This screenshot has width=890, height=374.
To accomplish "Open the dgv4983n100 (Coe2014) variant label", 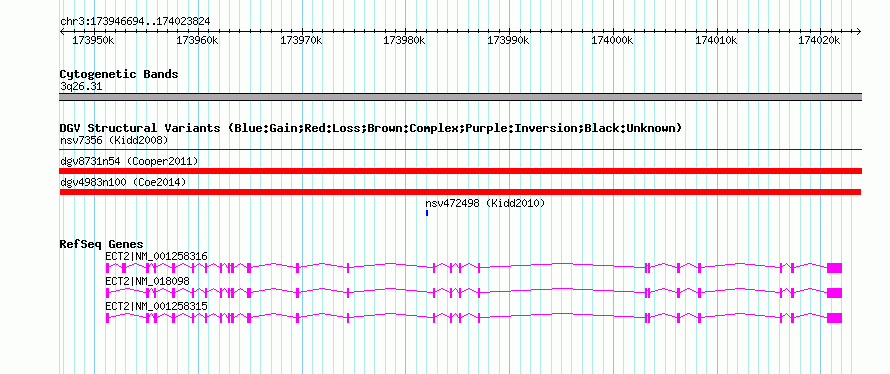I will click(x=123, y=182).
